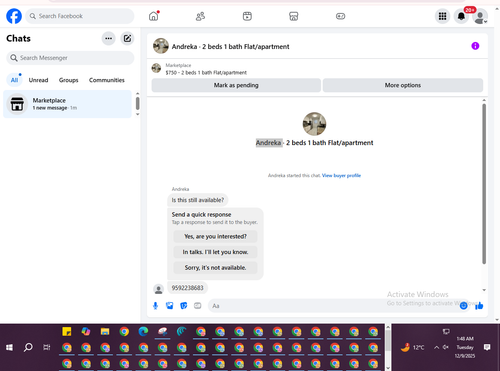Open the Video tab in top navigation

tap(247, 16)
